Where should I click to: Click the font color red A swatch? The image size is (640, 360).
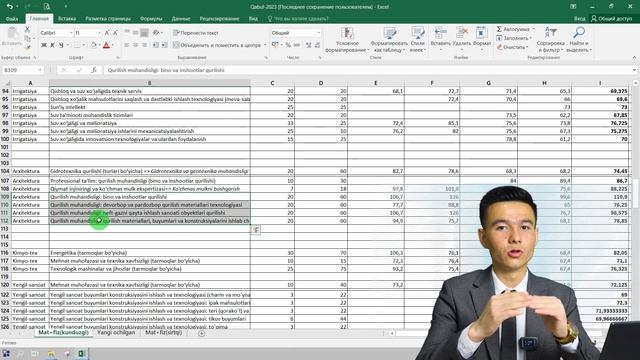107,45
